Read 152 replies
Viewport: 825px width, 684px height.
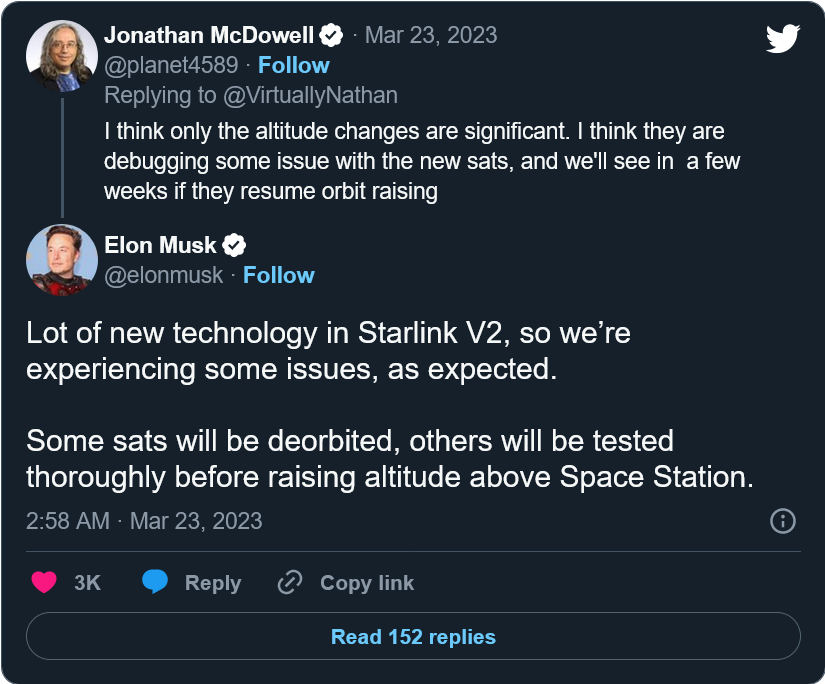point(413,636)
